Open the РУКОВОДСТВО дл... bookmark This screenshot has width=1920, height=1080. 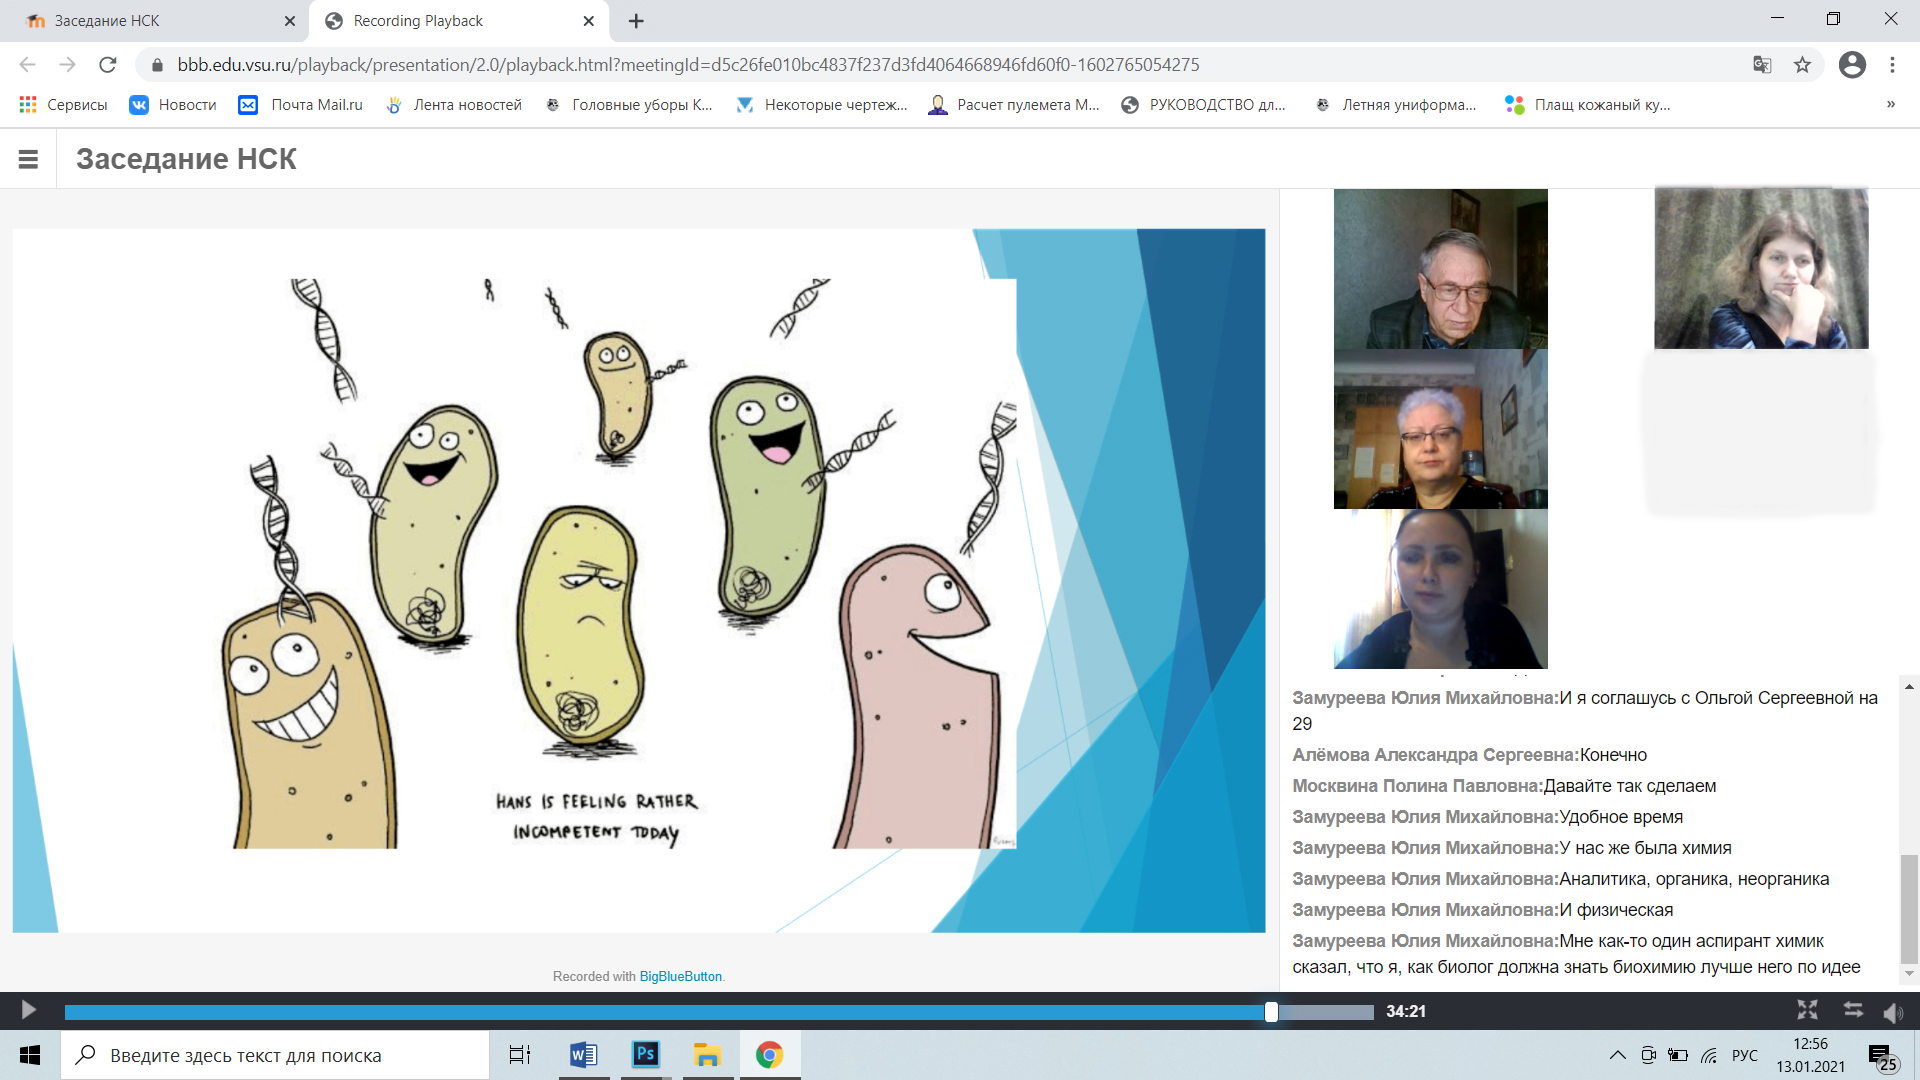[1203, 105]
